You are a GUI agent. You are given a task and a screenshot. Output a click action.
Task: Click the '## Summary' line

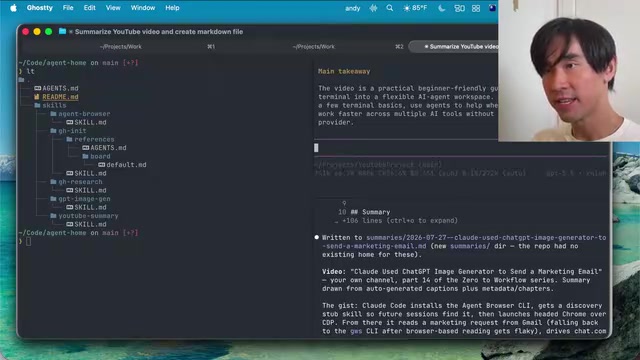(370, 212)
